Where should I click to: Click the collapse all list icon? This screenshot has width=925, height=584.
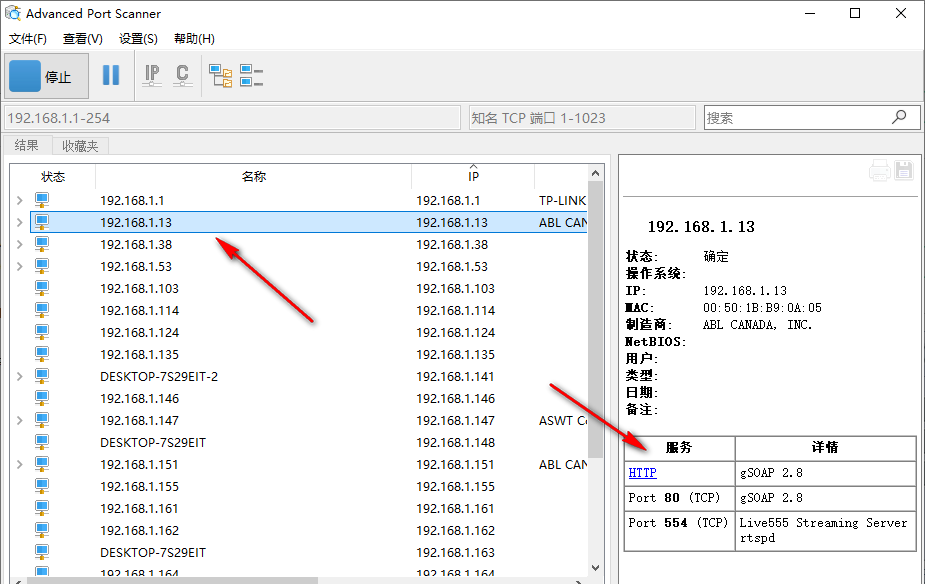[x=251, y=75]
